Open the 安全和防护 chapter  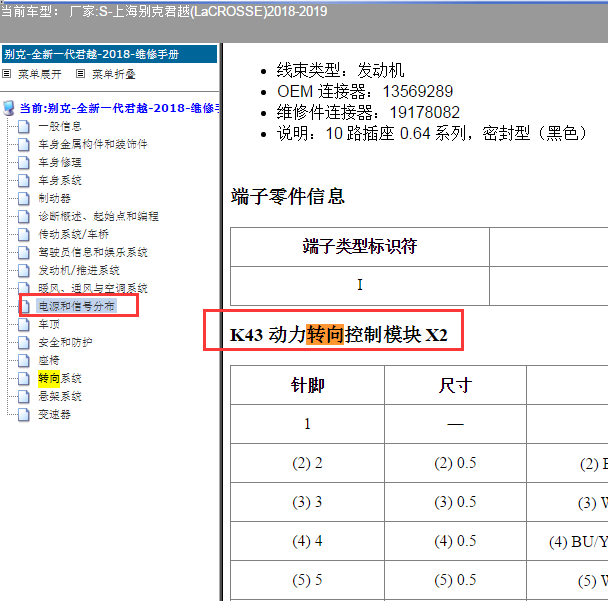click(65, 342)
